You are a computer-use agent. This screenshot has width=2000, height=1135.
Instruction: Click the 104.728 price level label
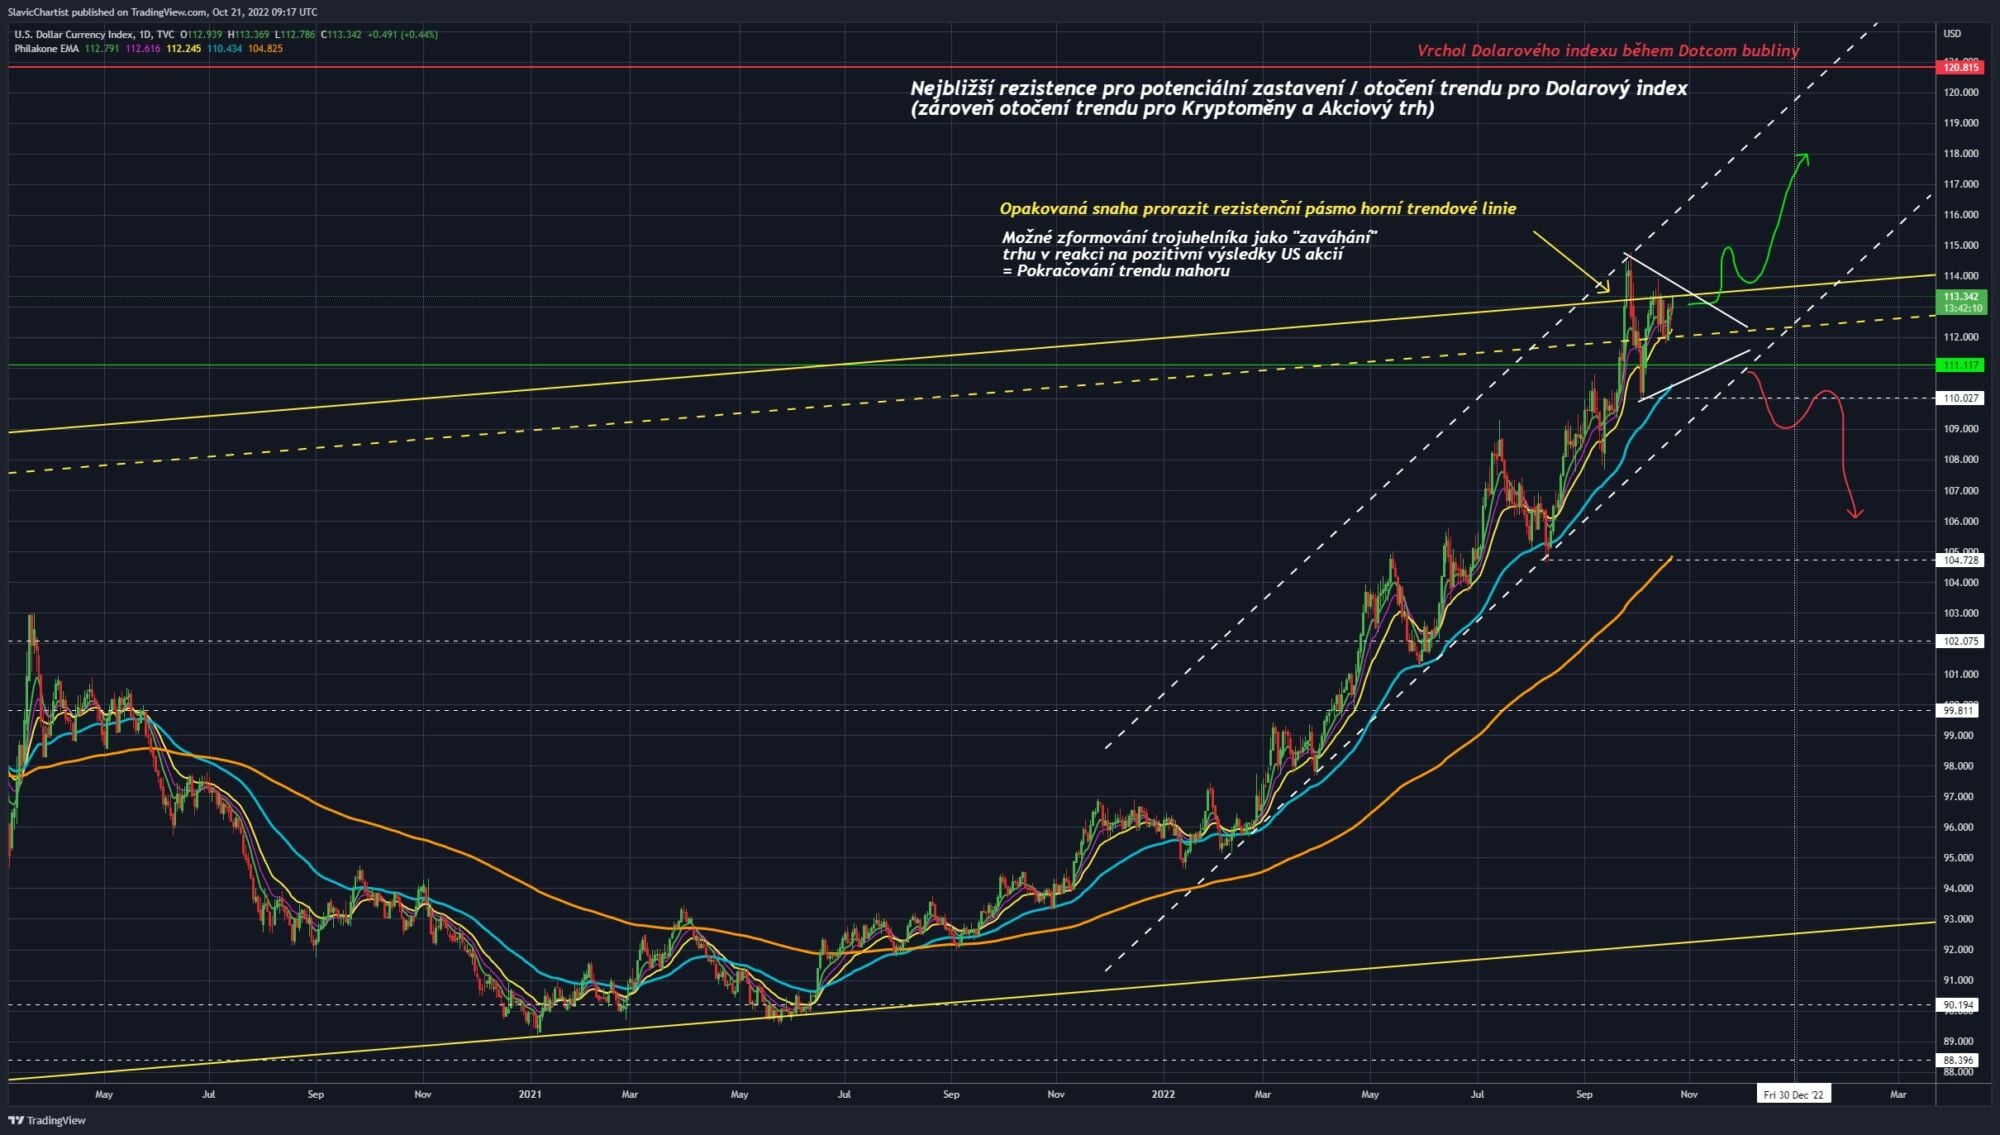click(x=1960, y=560)
